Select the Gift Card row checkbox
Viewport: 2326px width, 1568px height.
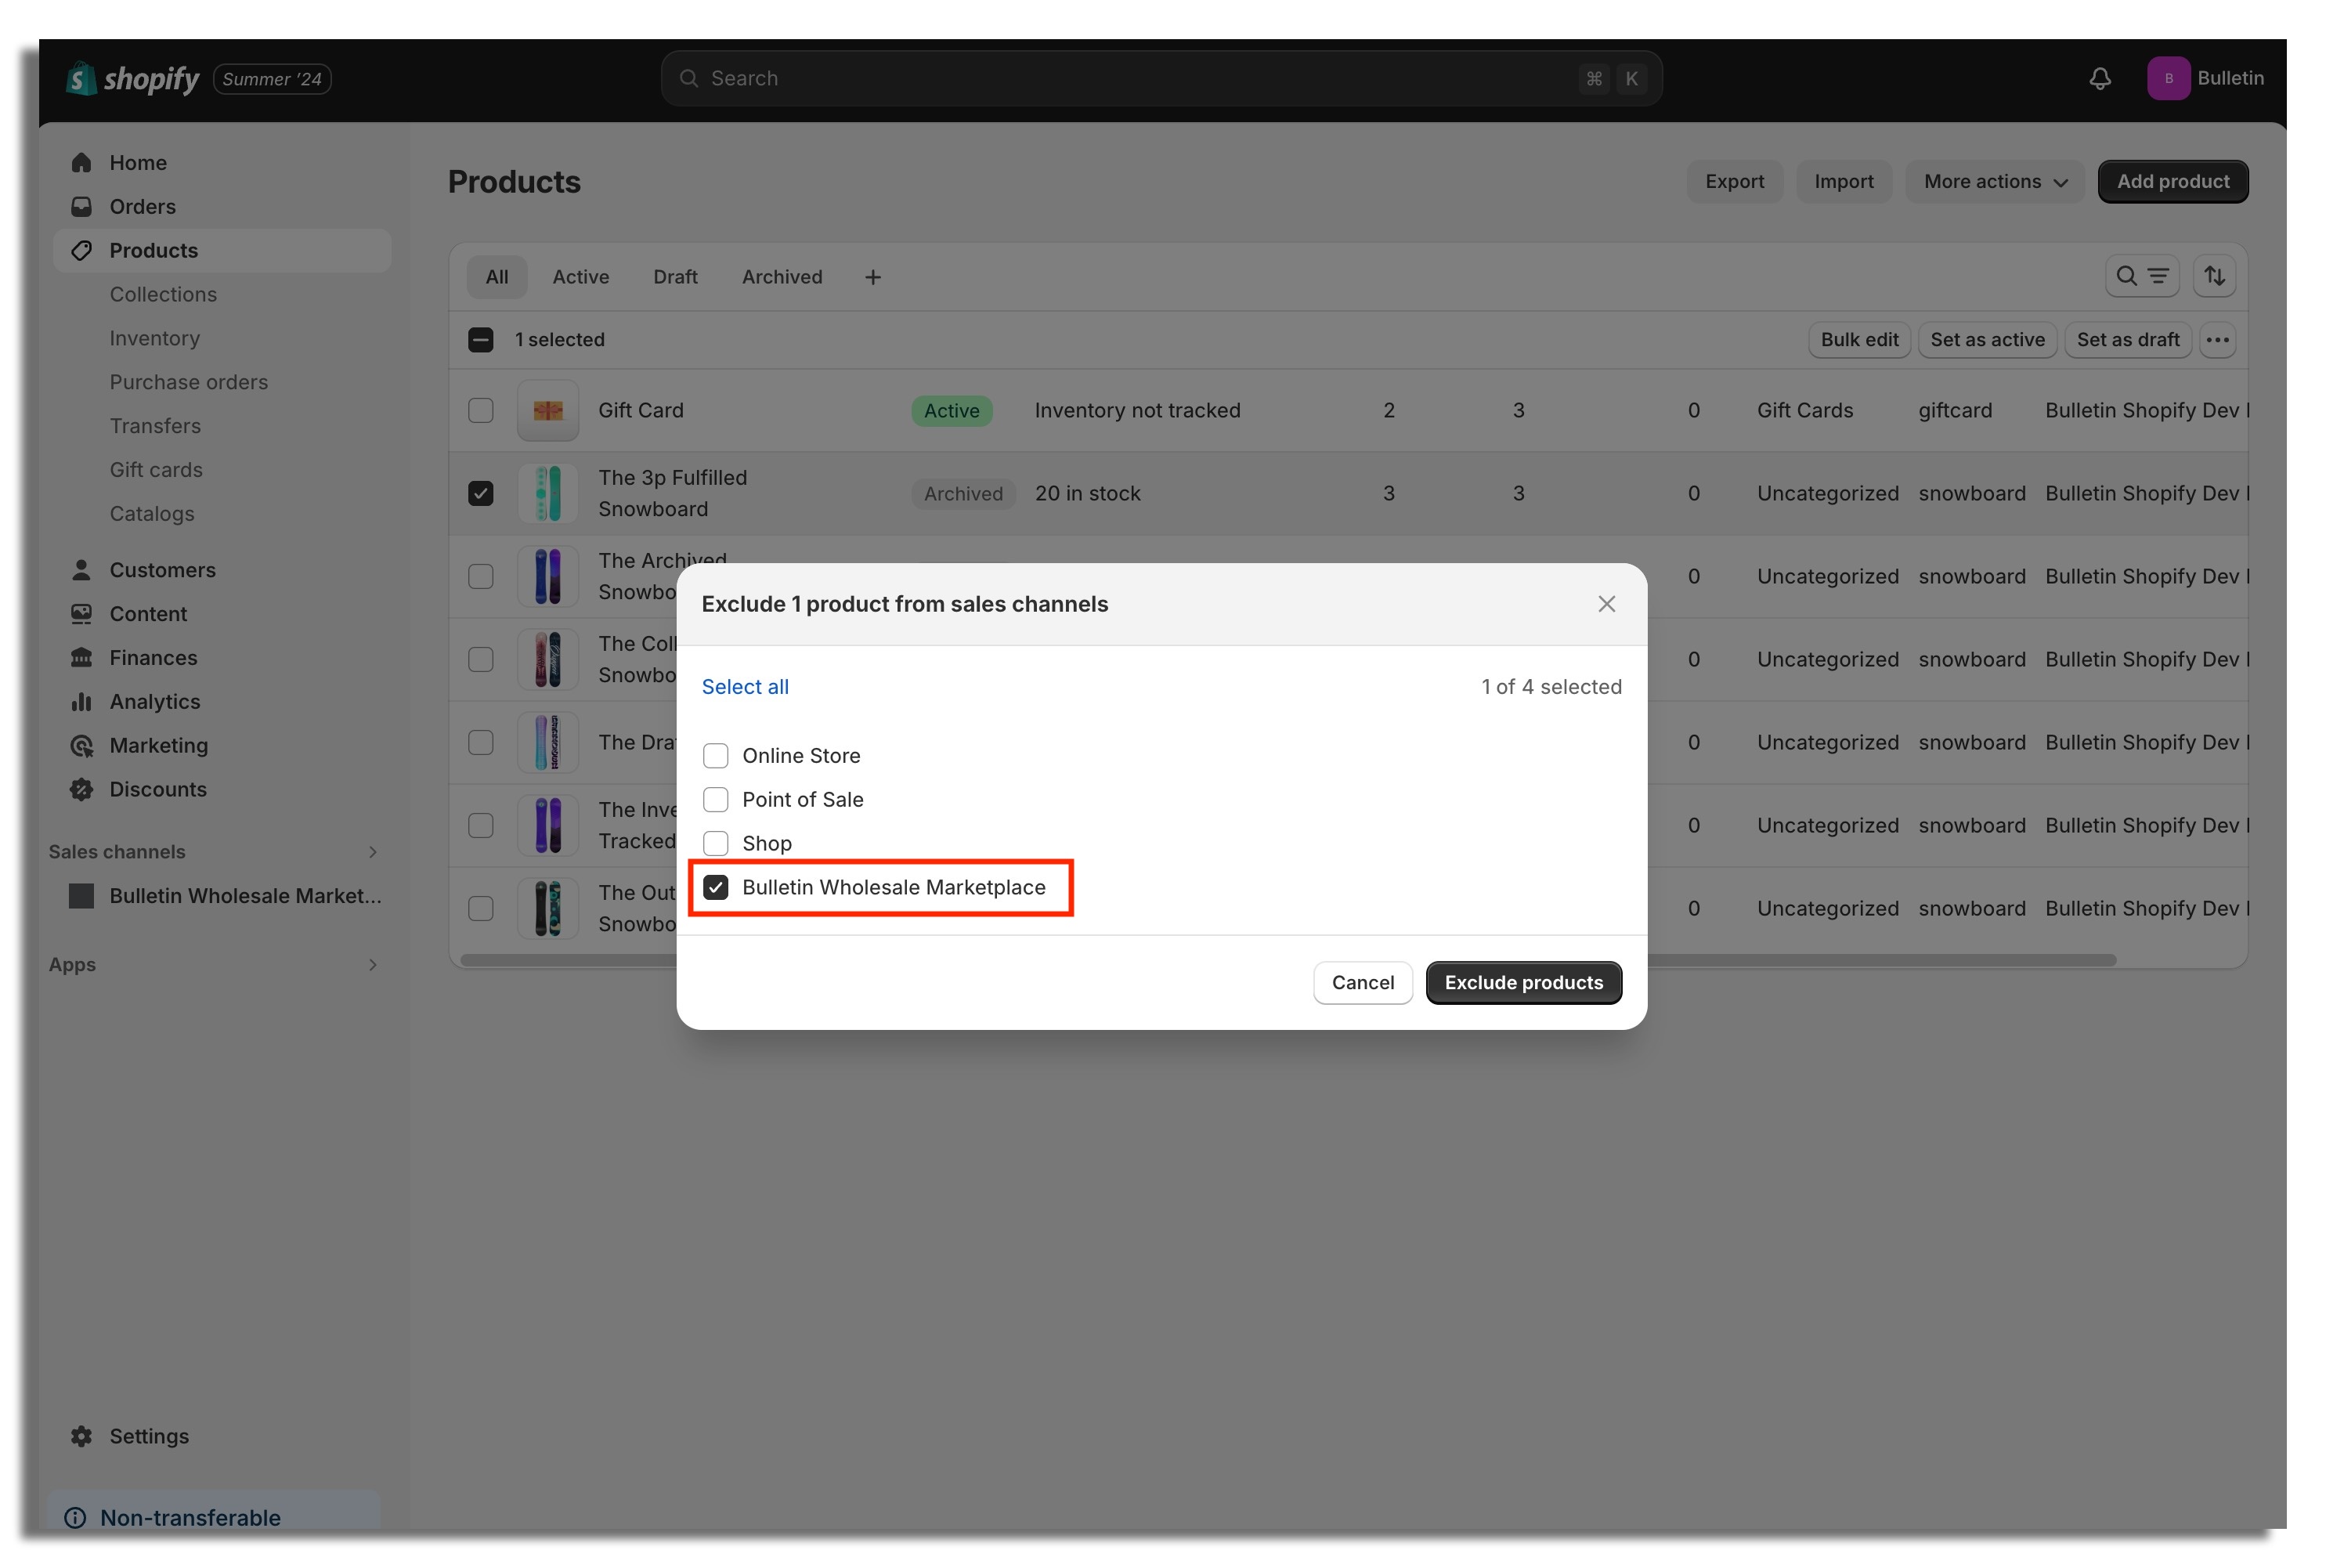tap(481, 411)
